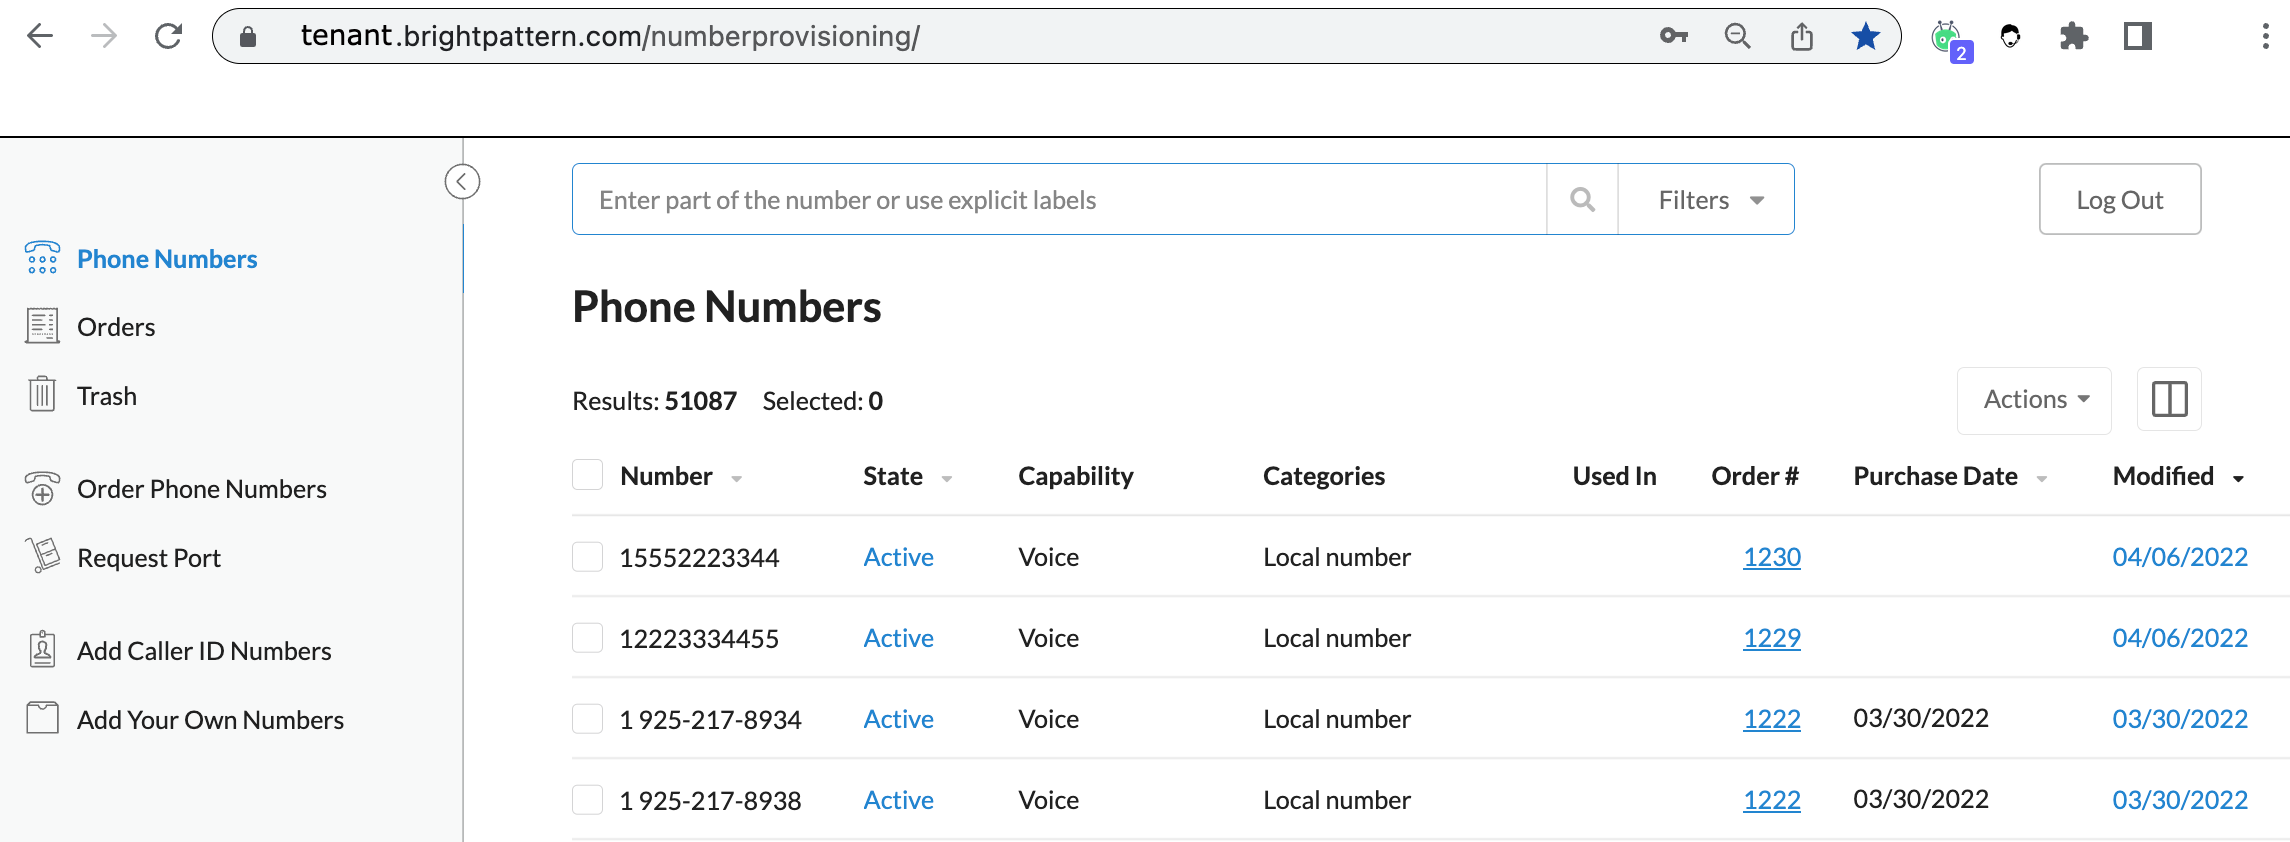The height and width of the screenshot is (842, 2290).
Task: Click the number search input field
Action: 1059,199
